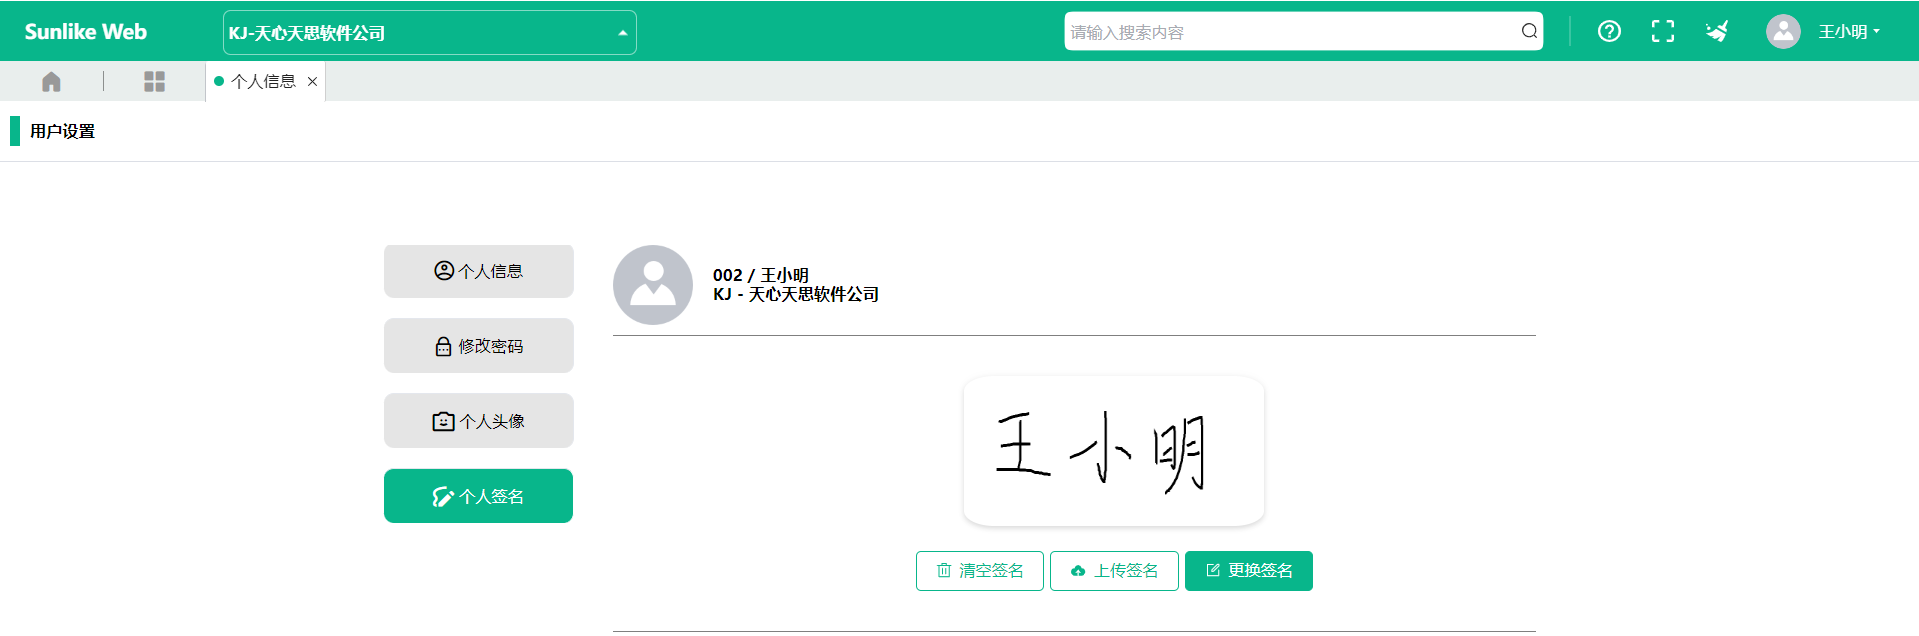This screenshot has width=1919, height=636.
Task: Click the 清空签名 button
Action: pyautogui.click(x=980, y=571)
